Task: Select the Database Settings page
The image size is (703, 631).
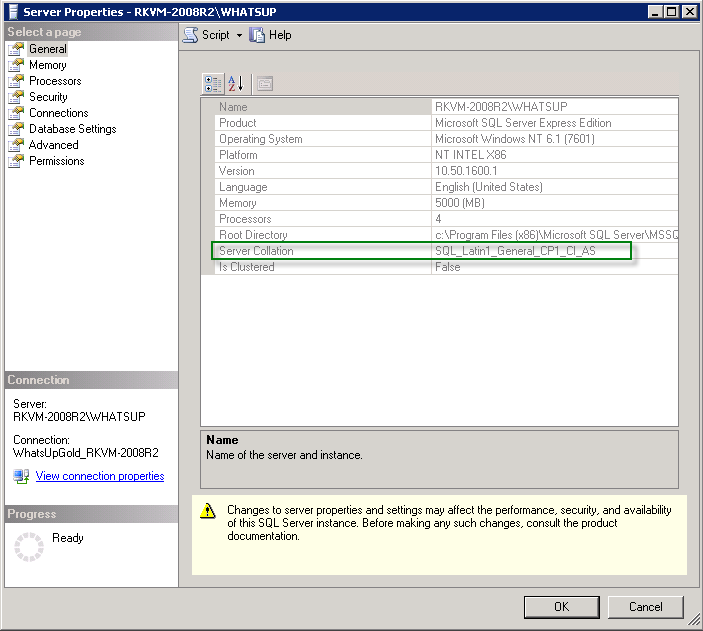Action: coord(72,129)
